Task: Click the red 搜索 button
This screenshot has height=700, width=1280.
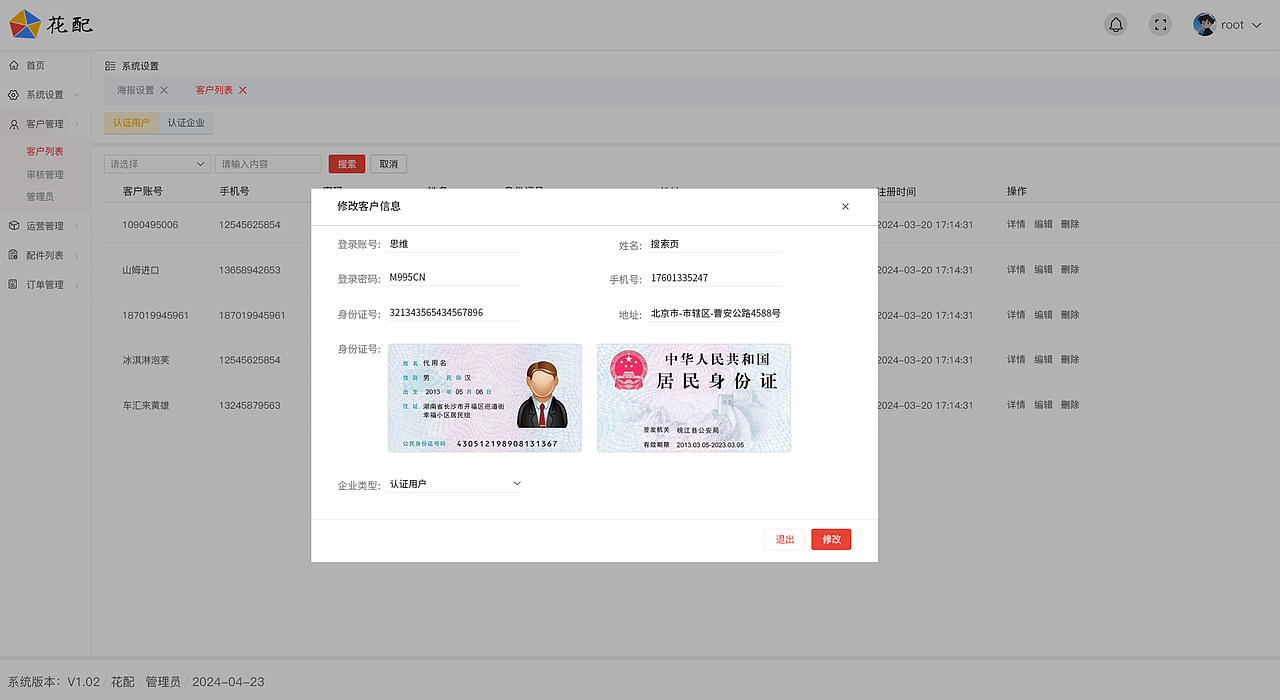Action: 347,164
